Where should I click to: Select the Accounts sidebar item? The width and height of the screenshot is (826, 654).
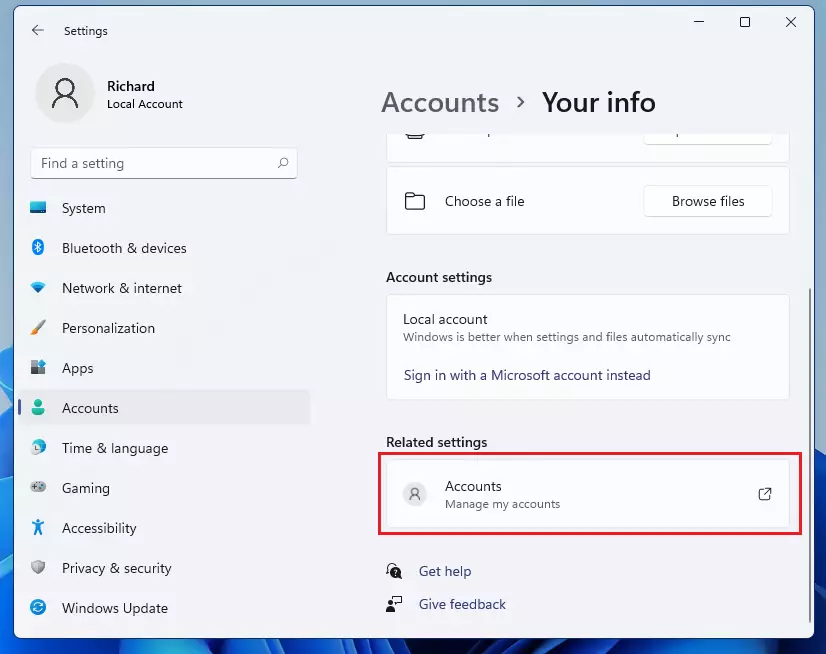click(x=164, y=408)
